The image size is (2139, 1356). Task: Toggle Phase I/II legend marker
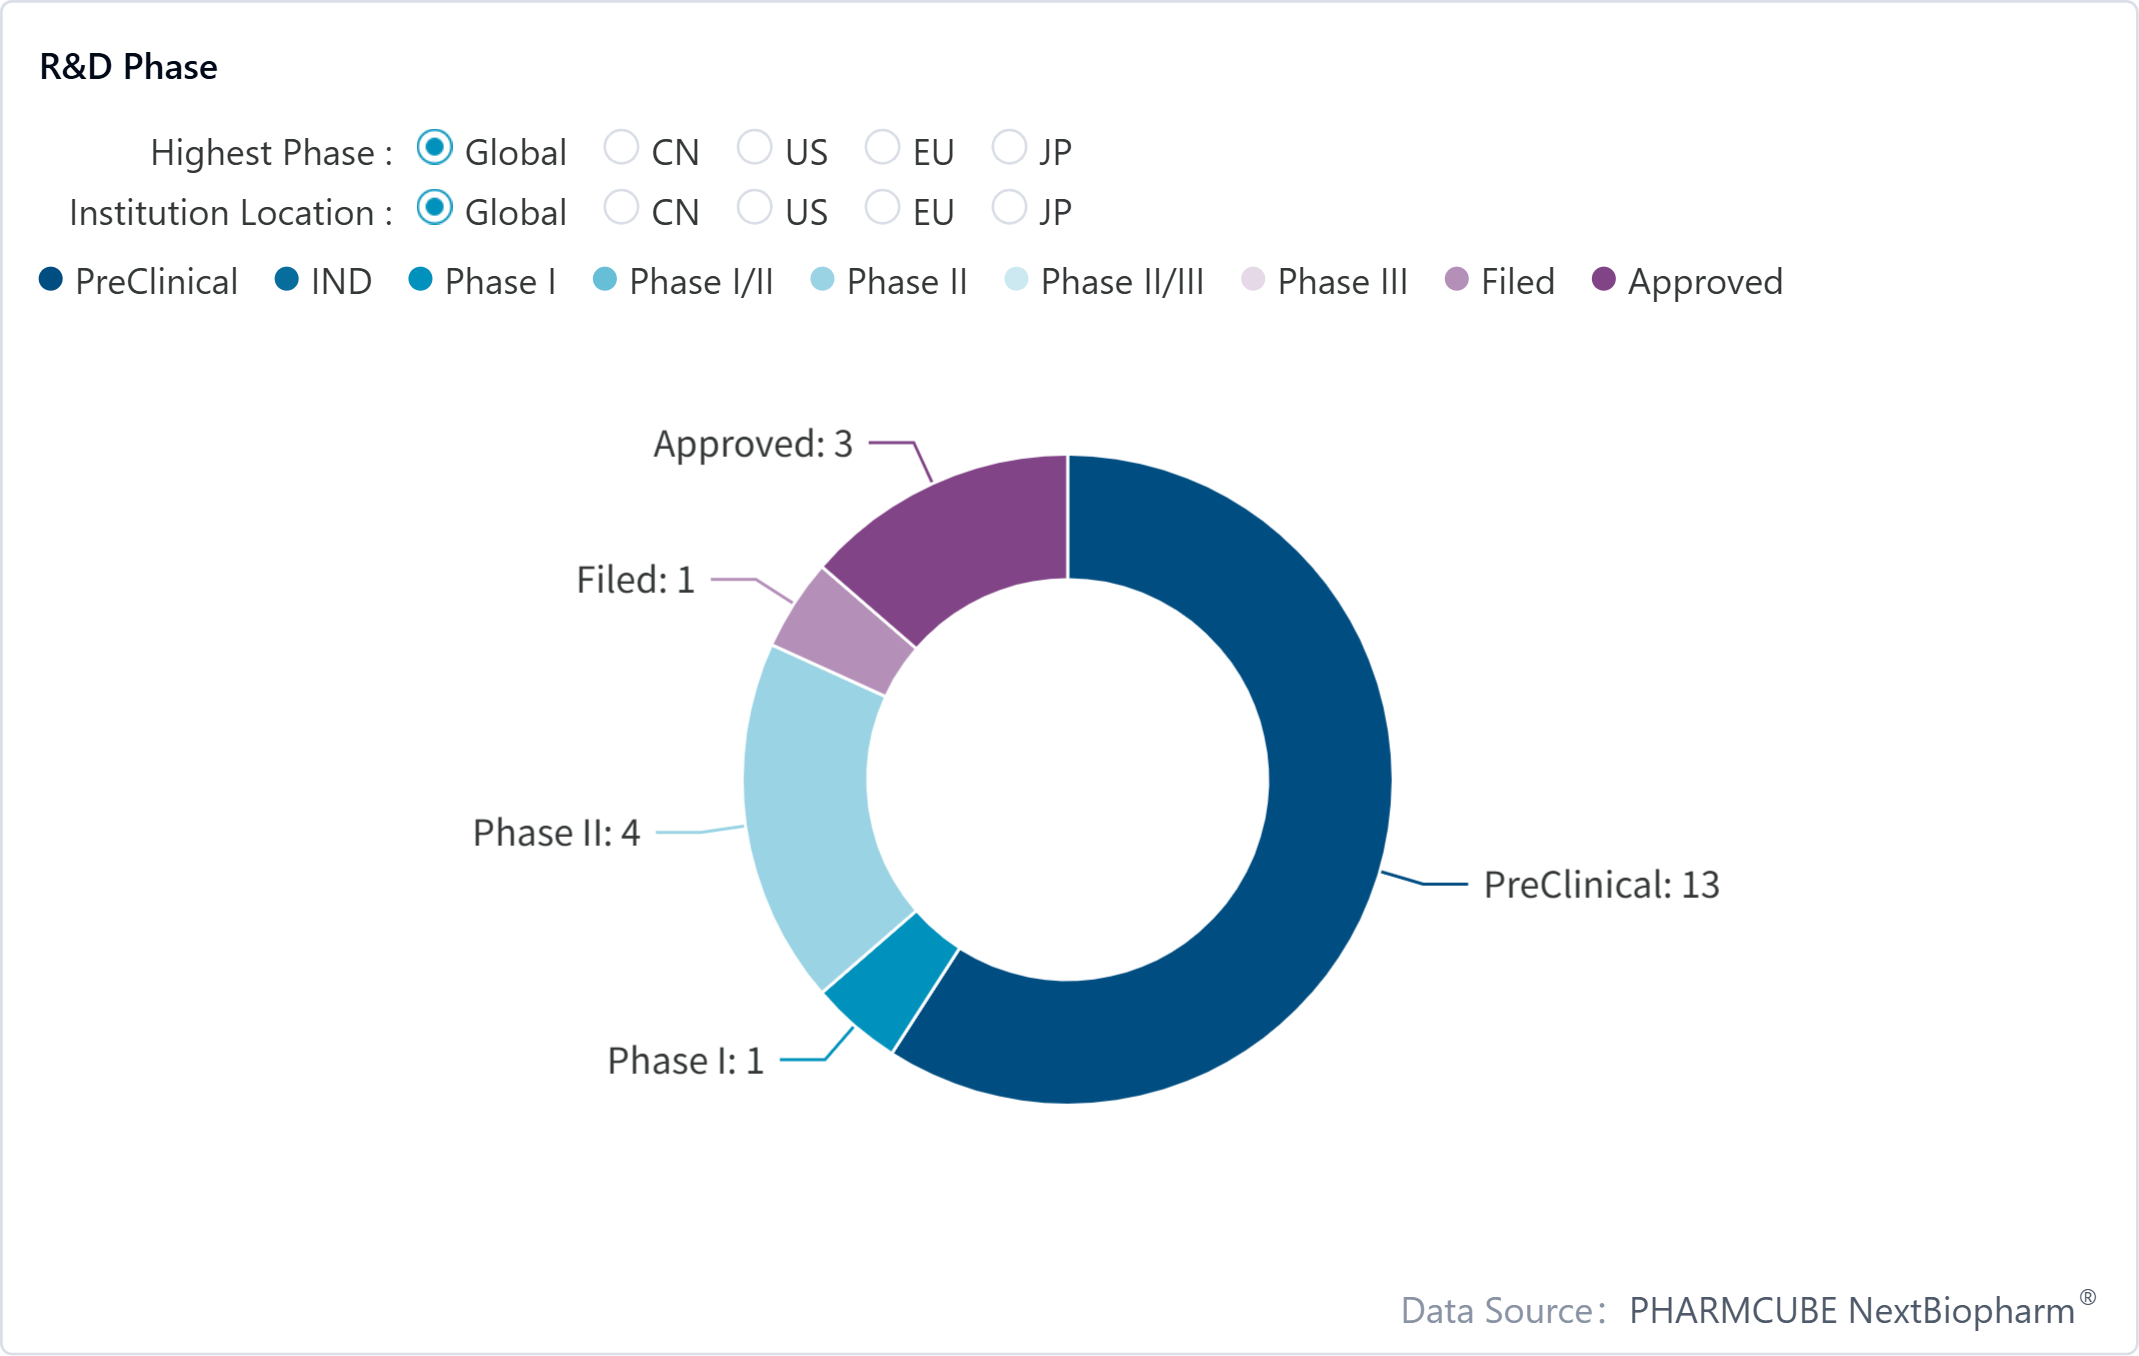point(605,280)
